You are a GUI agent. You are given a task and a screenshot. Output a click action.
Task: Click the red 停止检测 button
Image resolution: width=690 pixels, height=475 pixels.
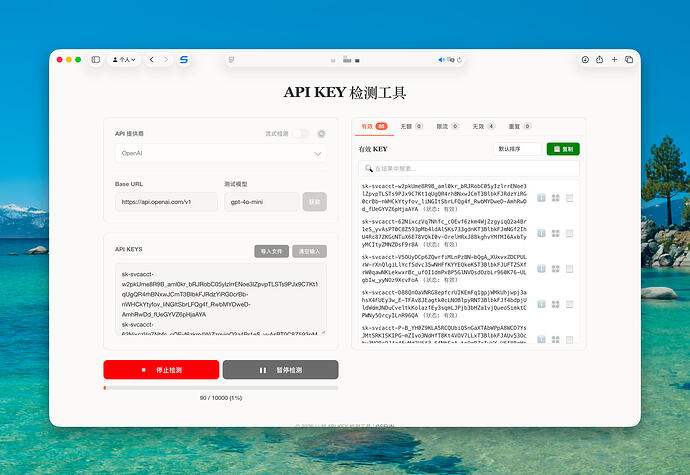tap(161, 370)
